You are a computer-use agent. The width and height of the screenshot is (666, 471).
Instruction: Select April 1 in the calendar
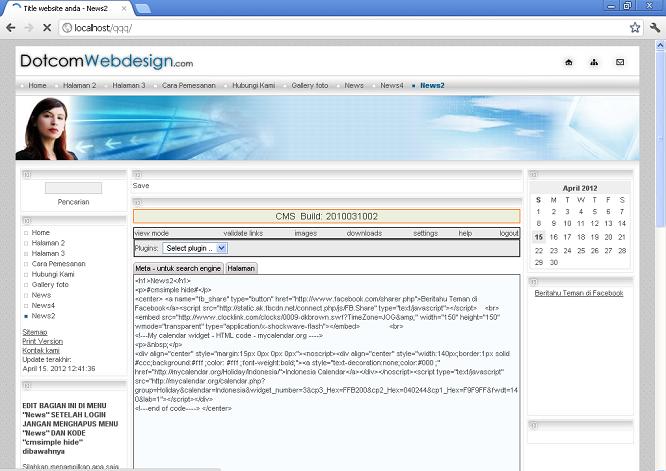click(x=538, y=212)
